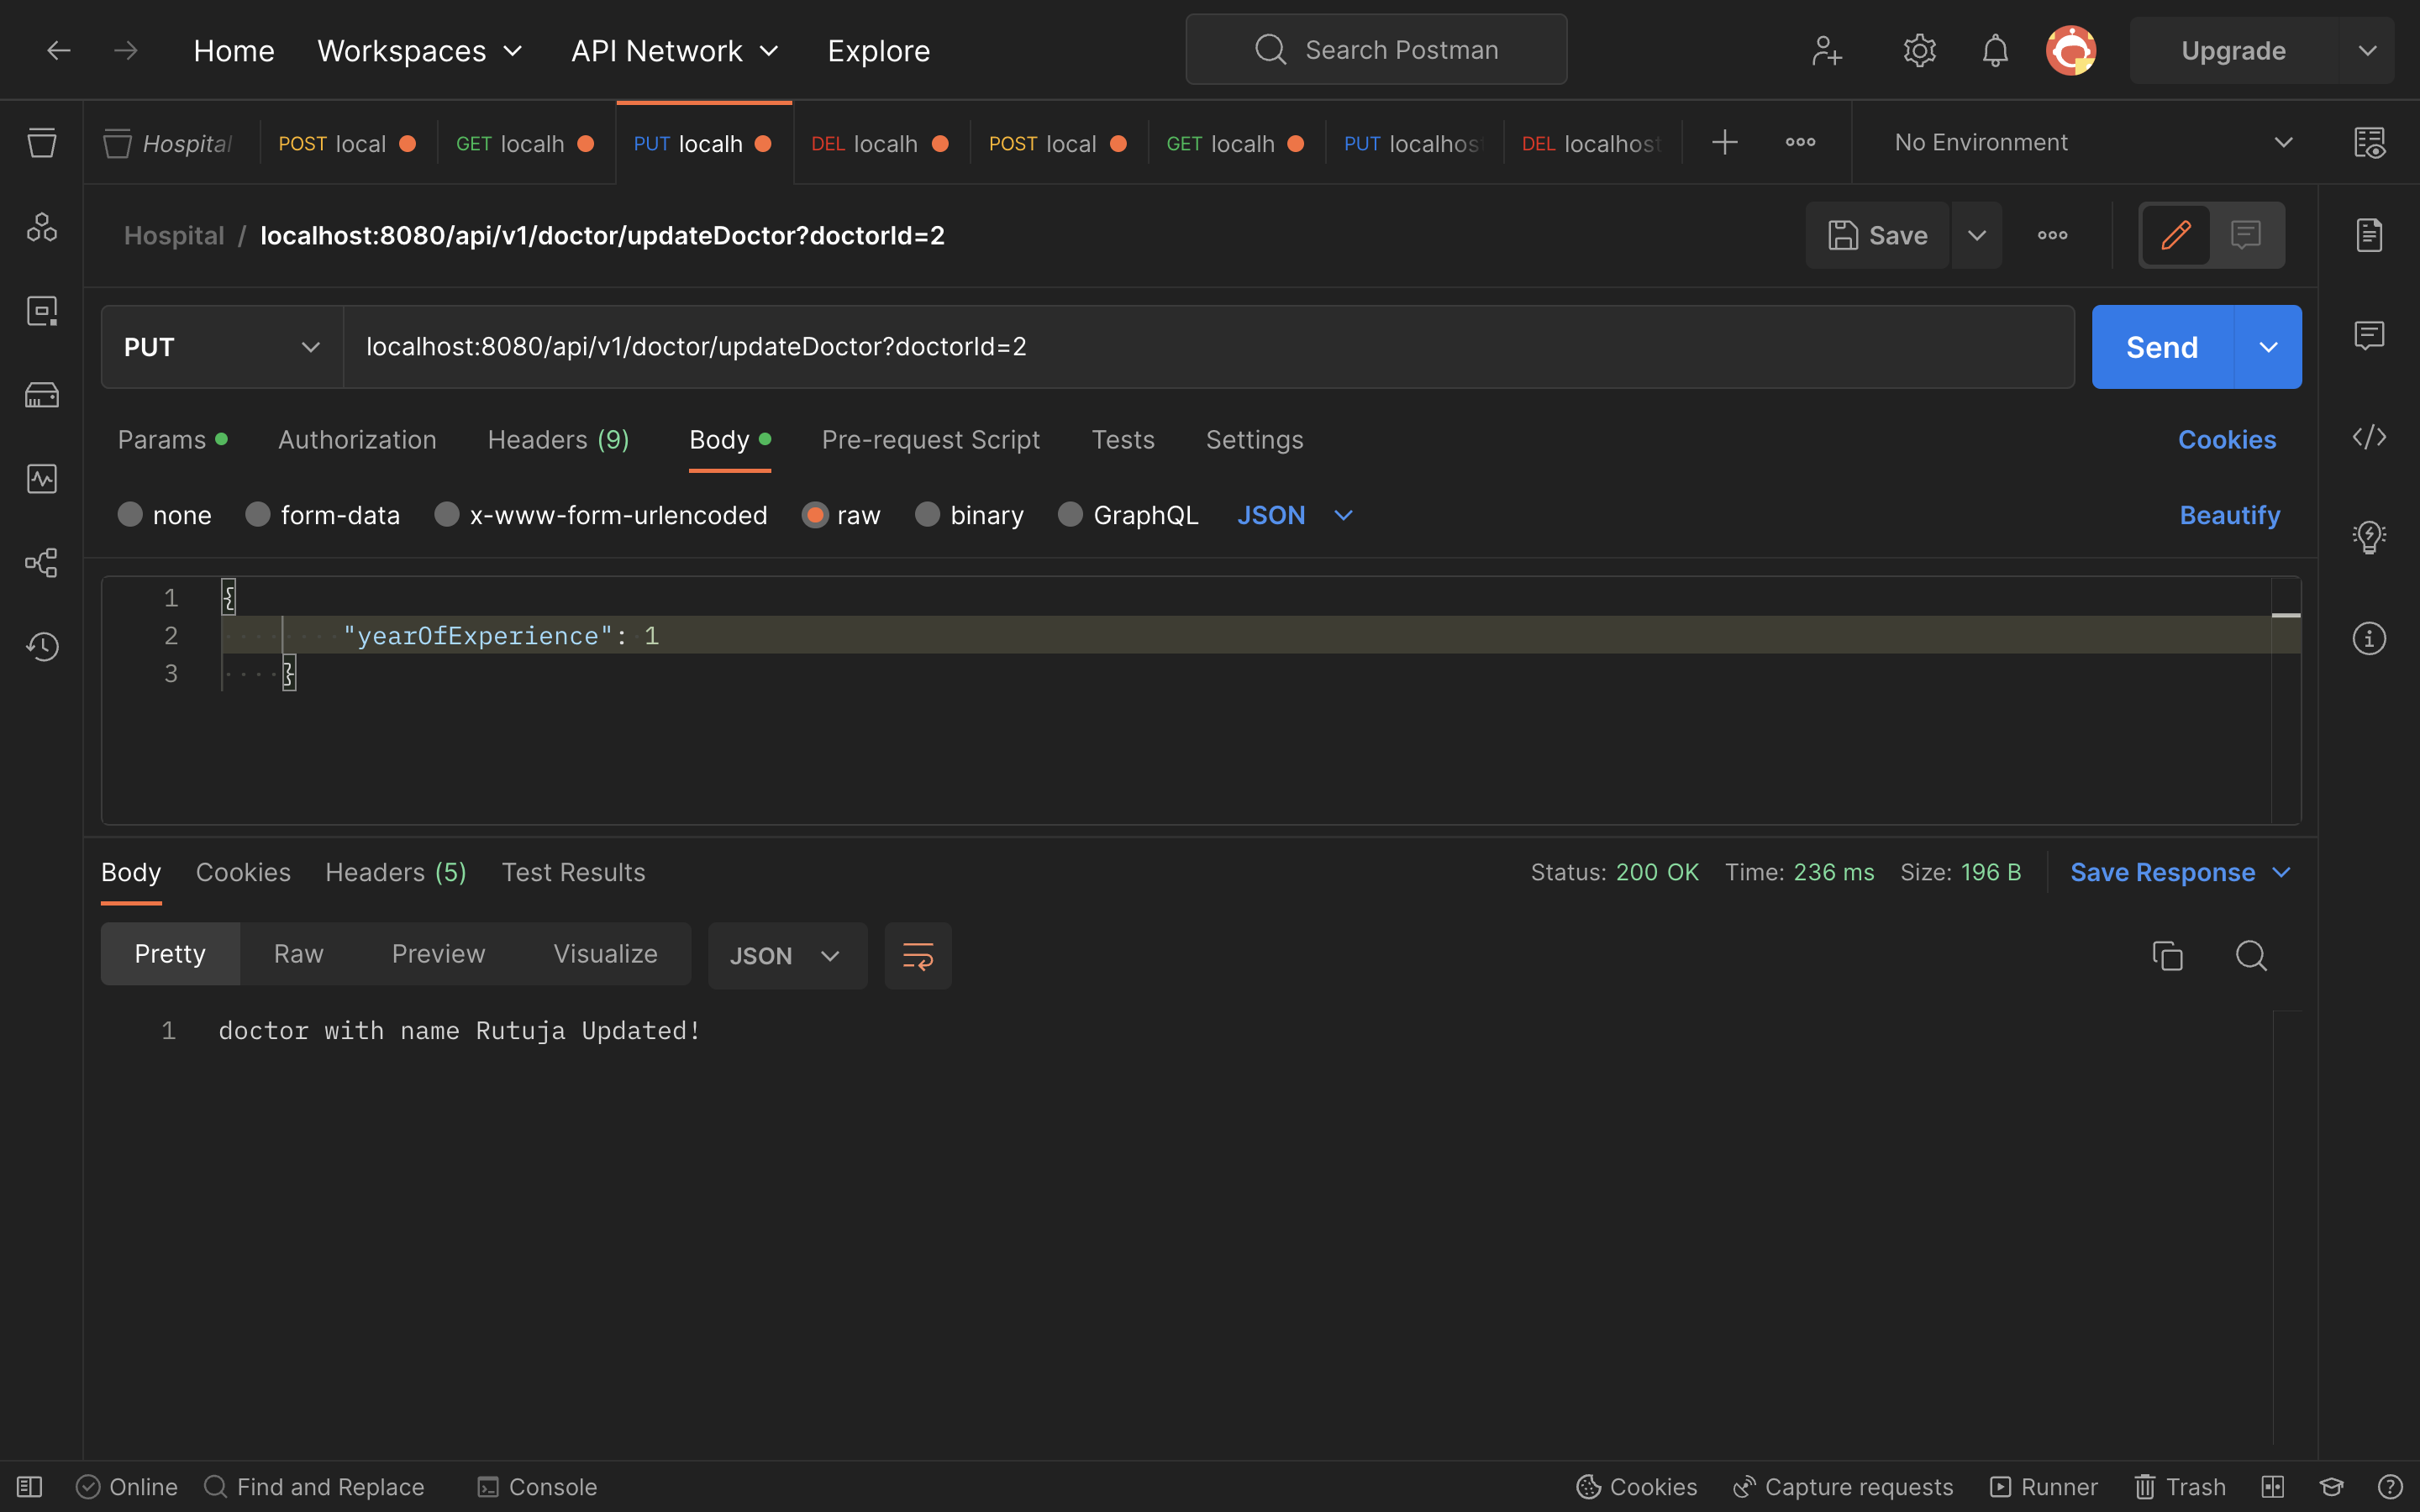Select the raw body type
This screenshot has height=1512, width=2420.
coord(815,515)
